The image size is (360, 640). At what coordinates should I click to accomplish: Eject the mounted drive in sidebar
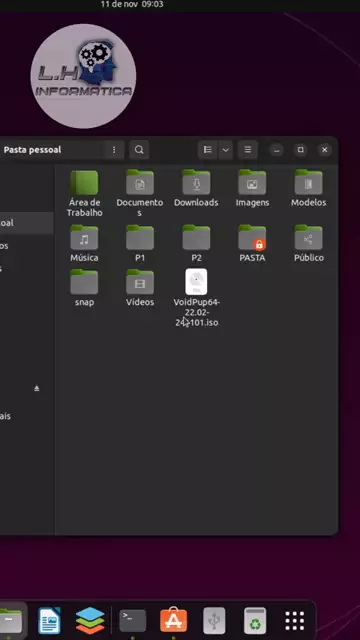37,388
